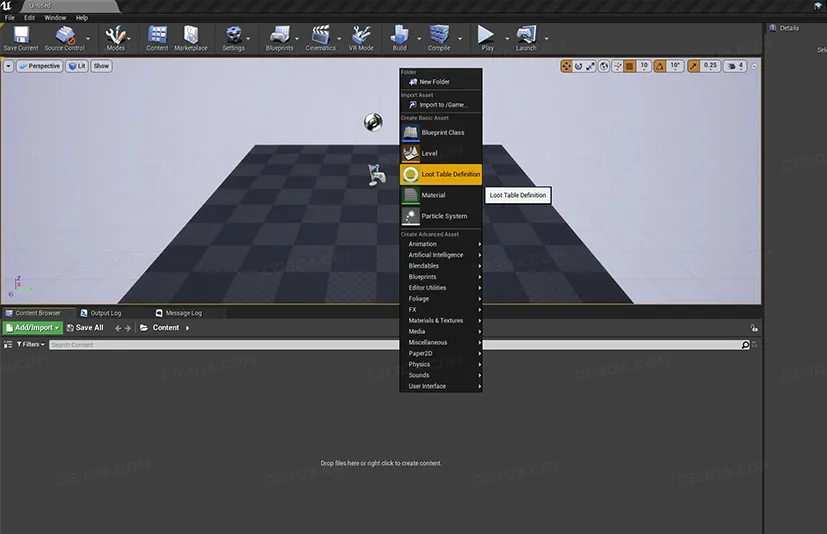The height and width of the screenshot is (534, 827).
Task: Toggle surface snapping icon in viewport
Action: (617, 66)
